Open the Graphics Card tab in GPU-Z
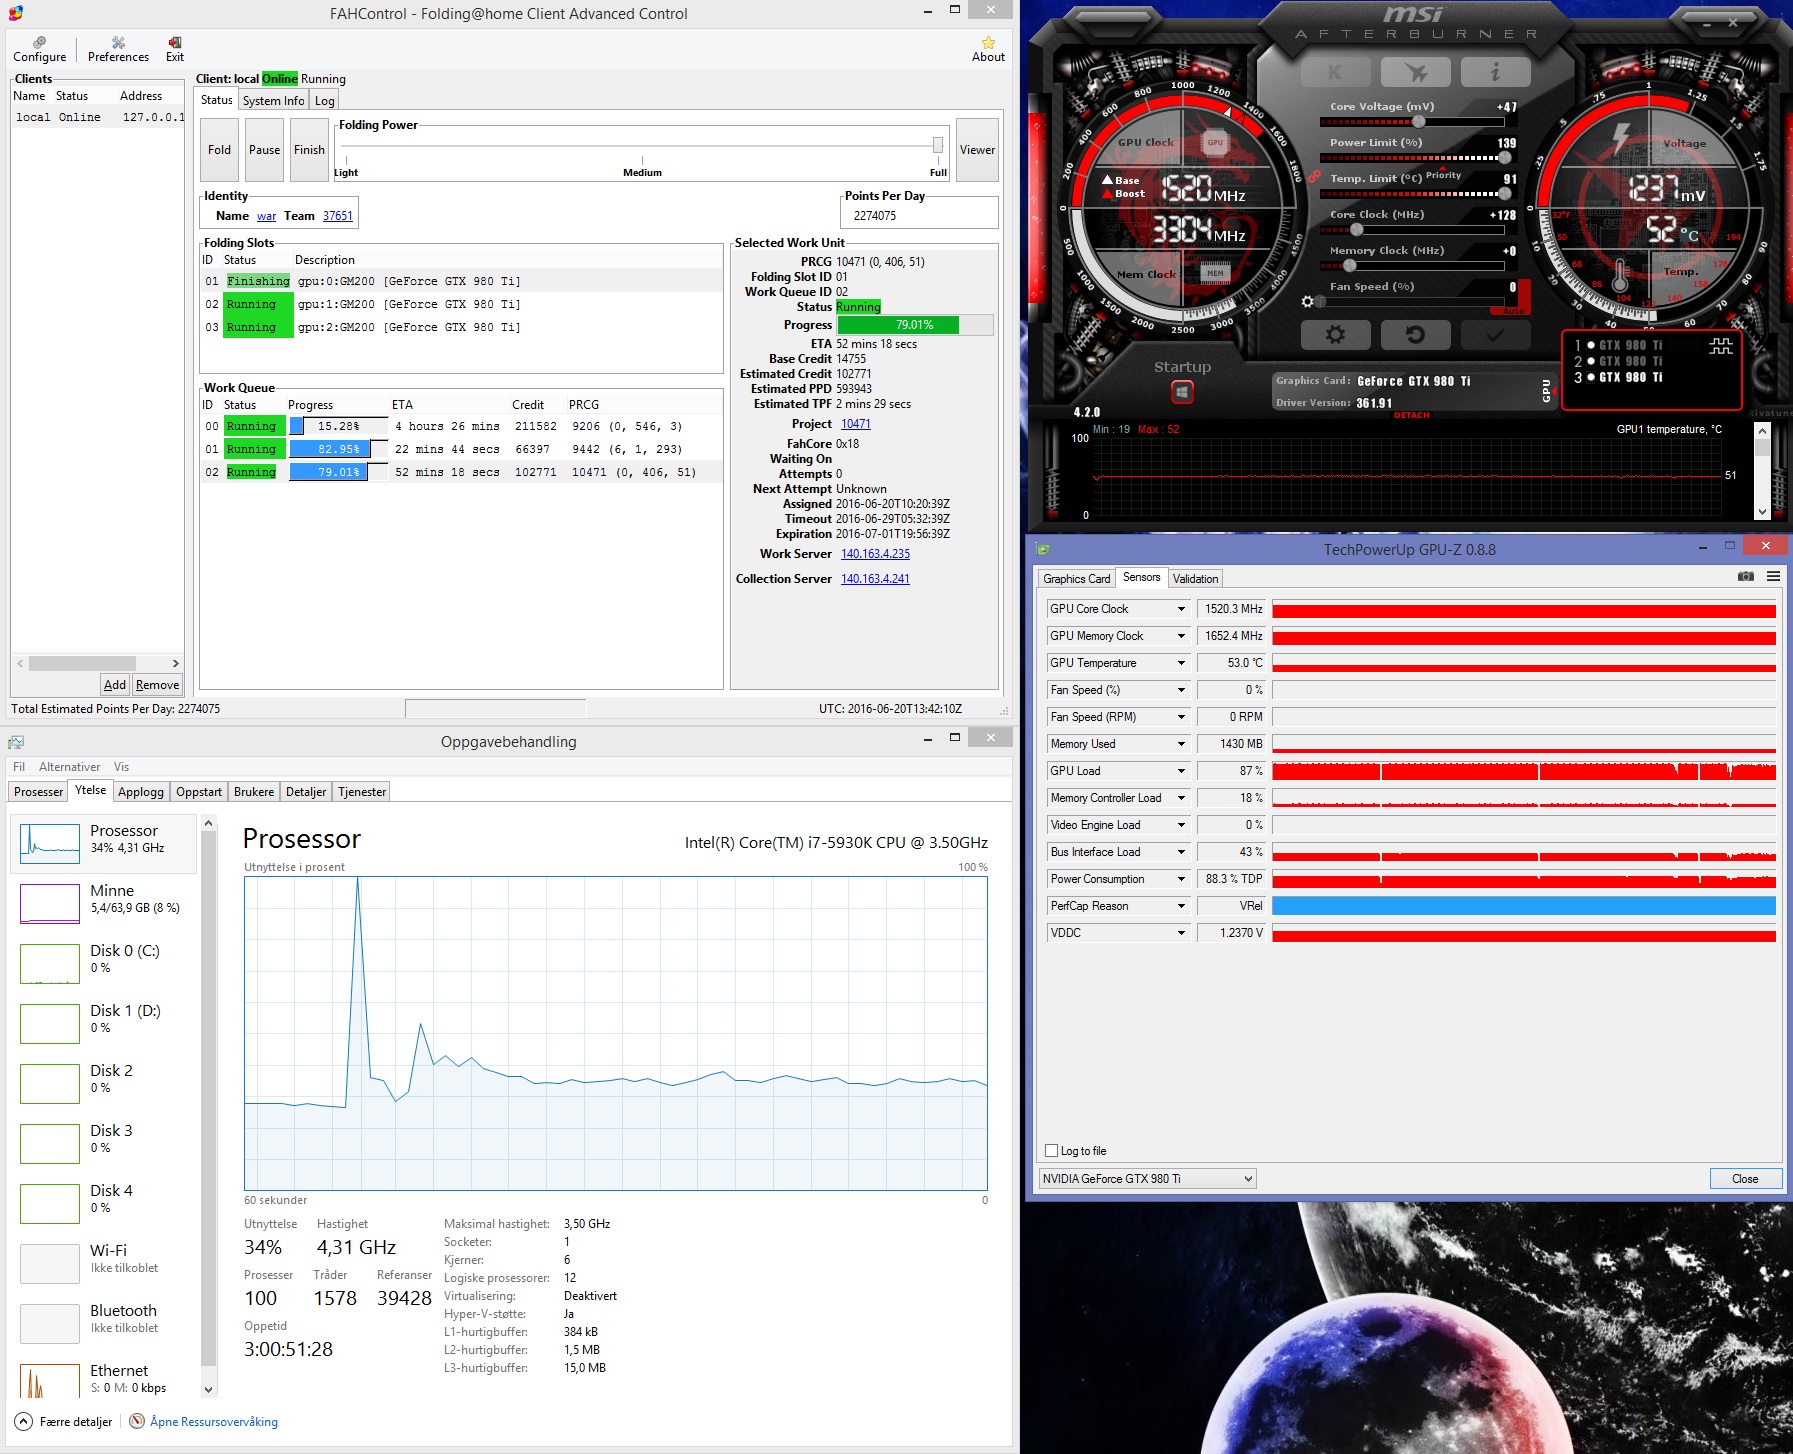This screenshot has height=1454, width=1793. [1076, 579]
